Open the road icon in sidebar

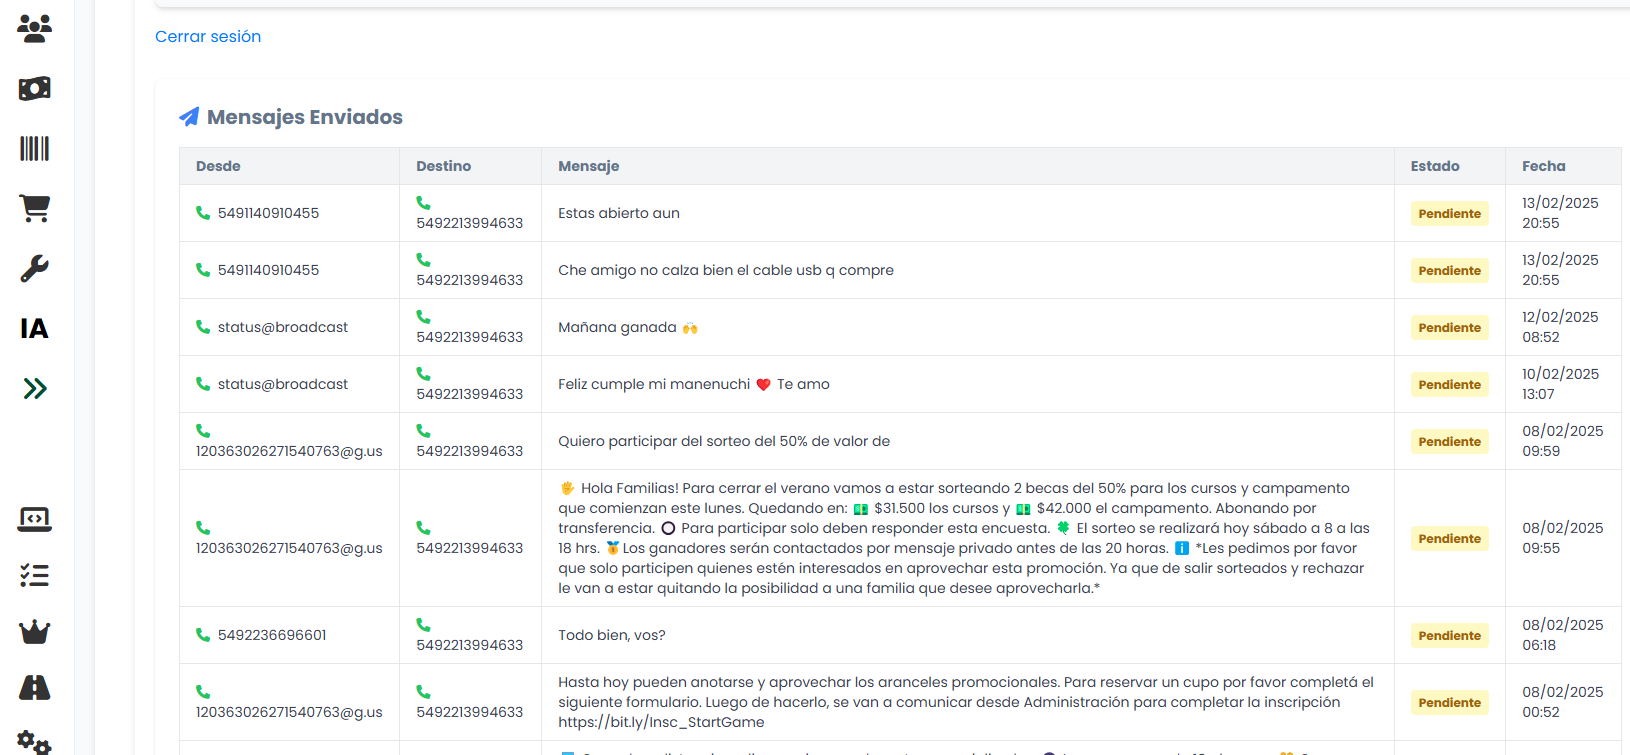(34, 687)
